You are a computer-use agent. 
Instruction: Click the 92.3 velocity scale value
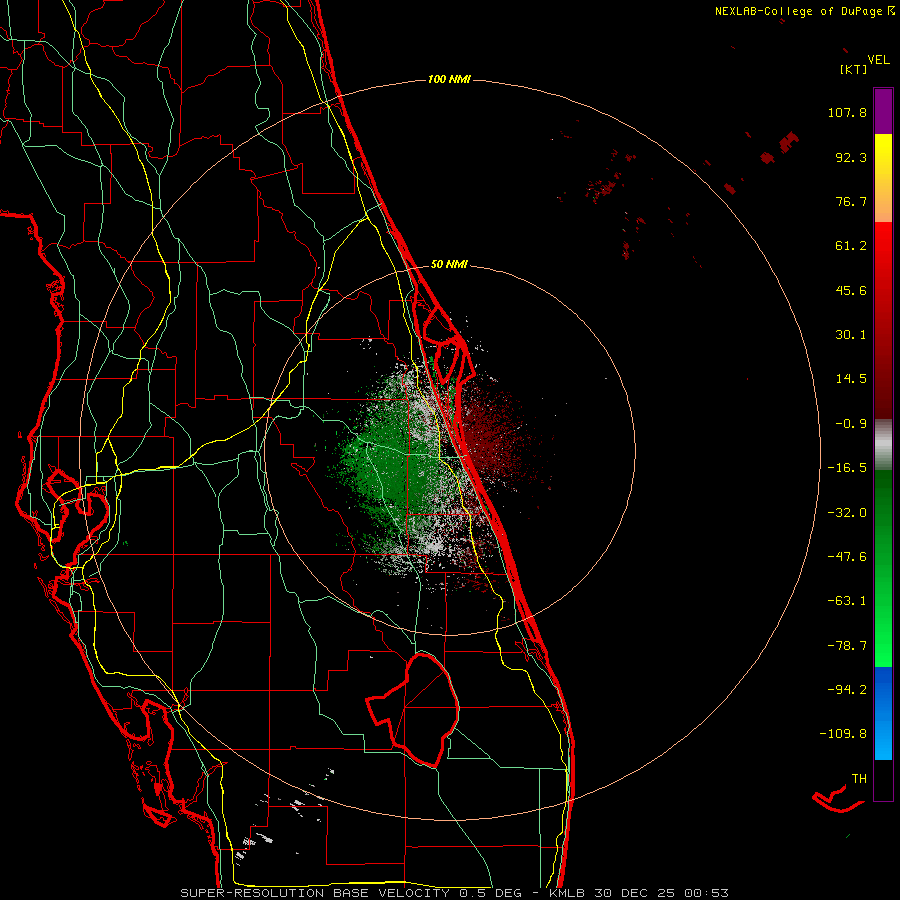click(851, 157)
